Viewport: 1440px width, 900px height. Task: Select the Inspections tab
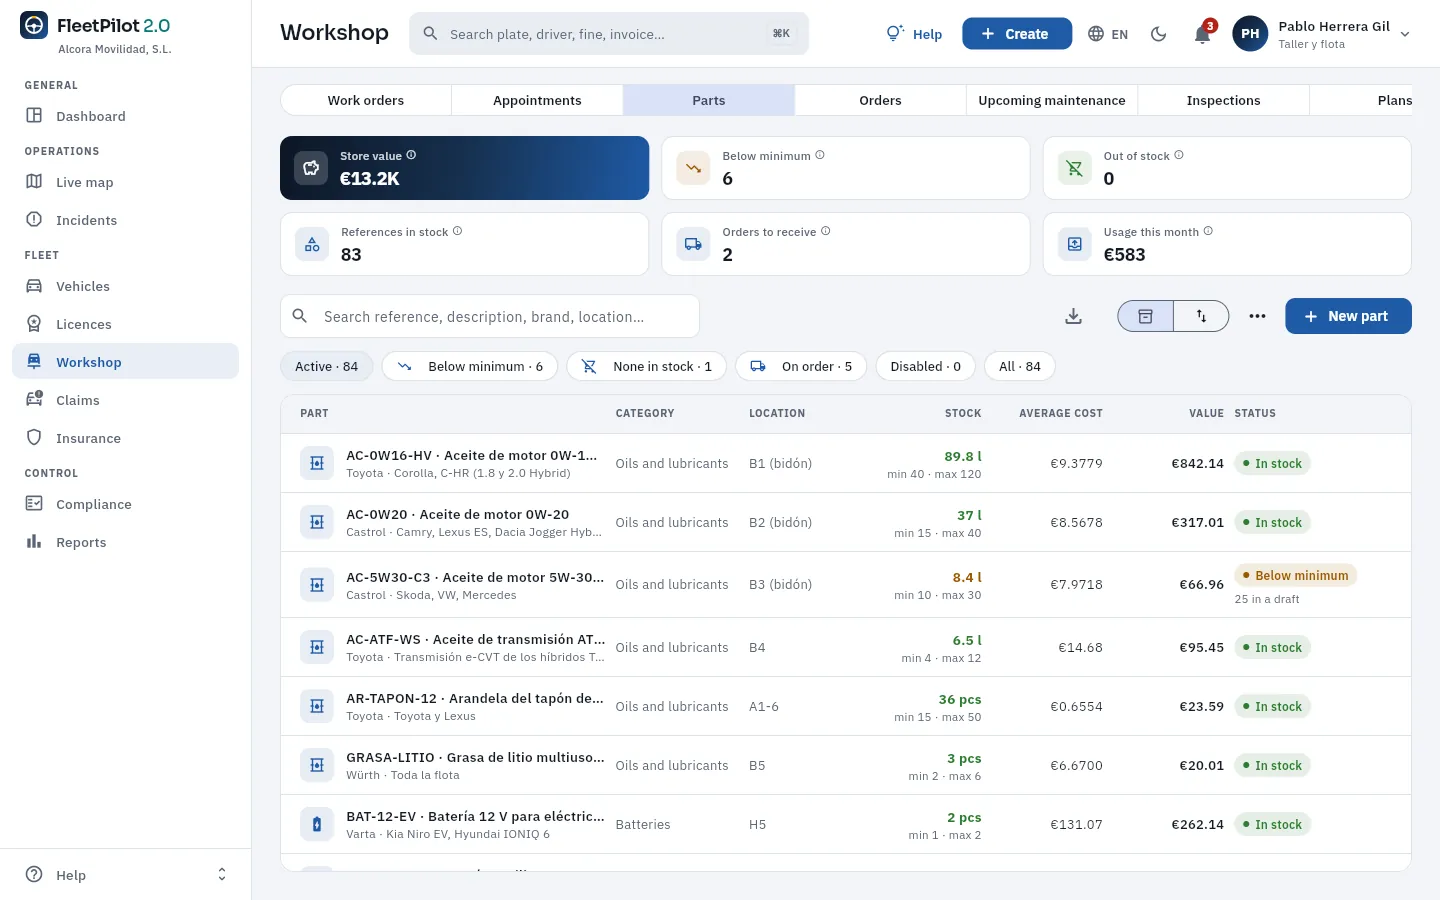(x=1223, y=100)
